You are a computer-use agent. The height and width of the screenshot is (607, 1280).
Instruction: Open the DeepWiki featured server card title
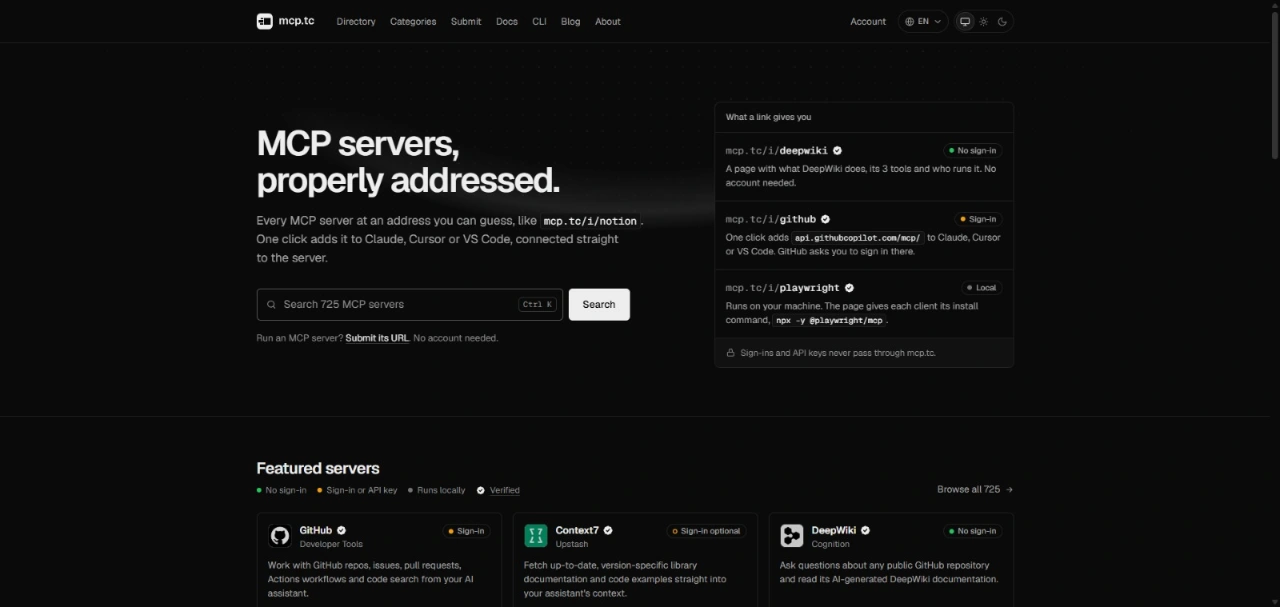(x=834, y=530)
